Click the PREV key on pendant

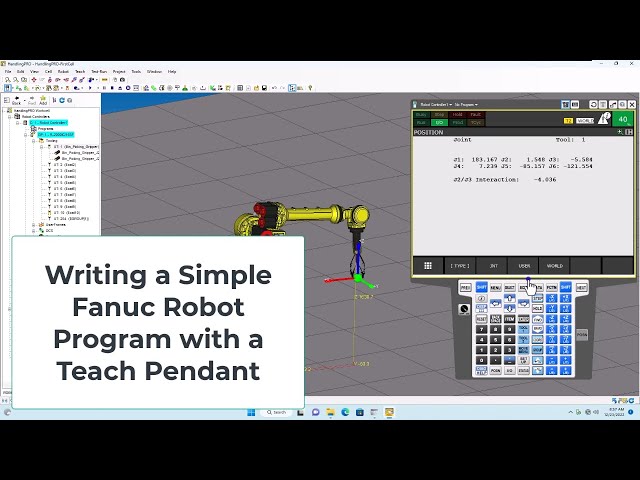[465, 288]
